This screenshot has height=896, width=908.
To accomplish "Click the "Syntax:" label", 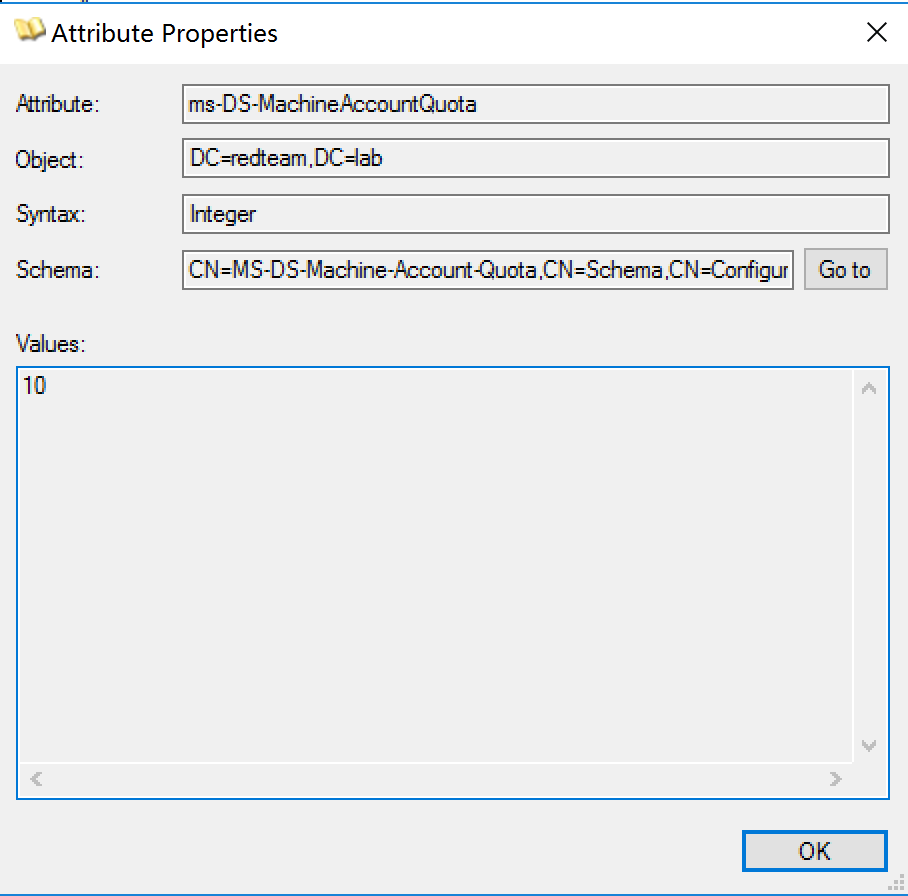I will click(x=51, y=214).
